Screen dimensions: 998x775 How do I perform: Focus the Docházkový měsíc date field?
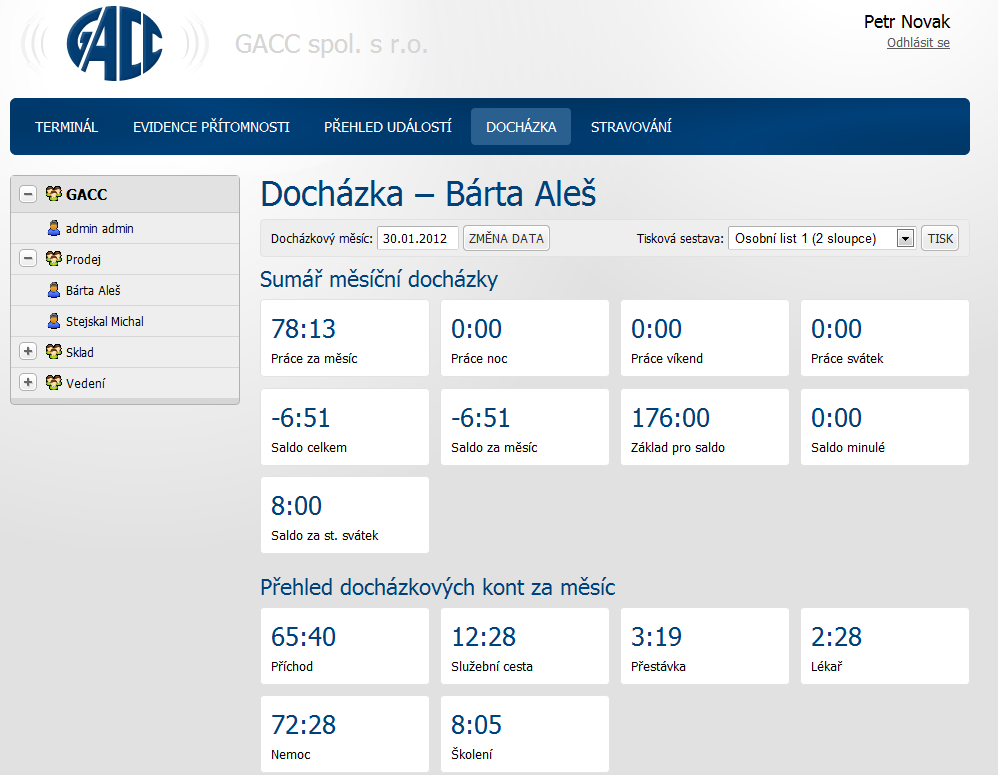click(418, 239)
